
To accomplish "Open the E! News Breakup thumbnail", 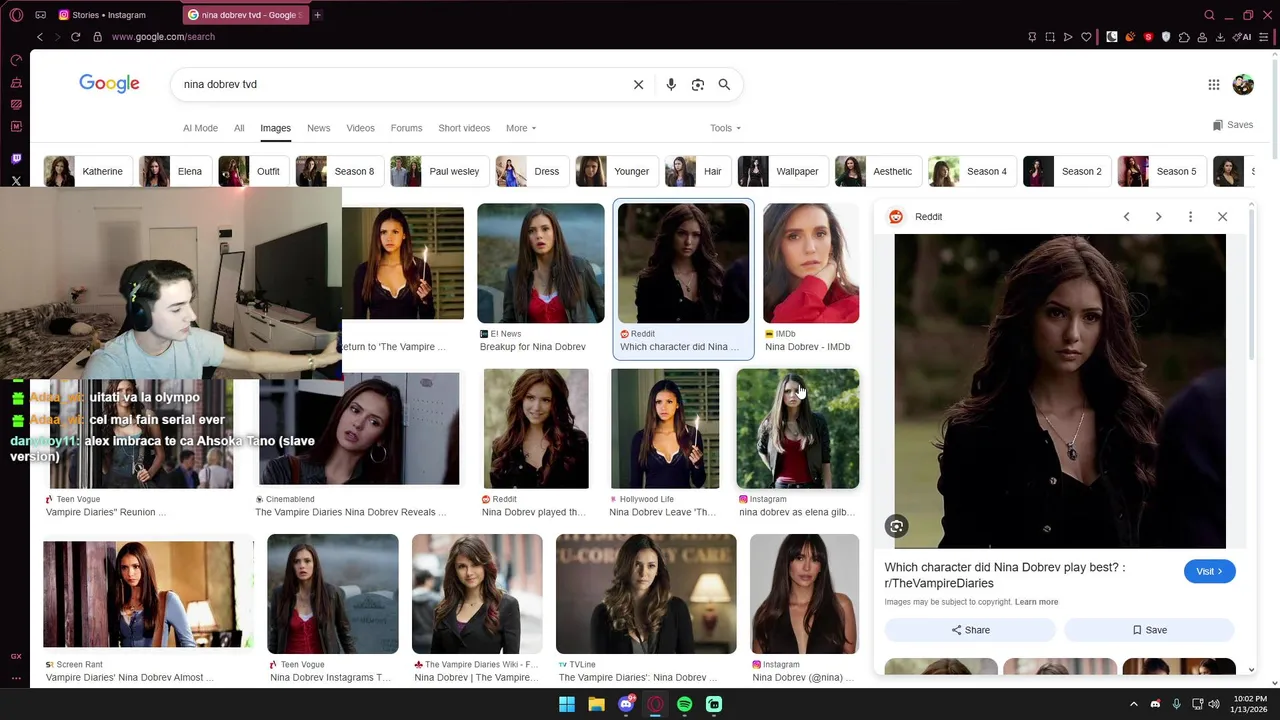I will pyautogui.click(x=541, y=263).
